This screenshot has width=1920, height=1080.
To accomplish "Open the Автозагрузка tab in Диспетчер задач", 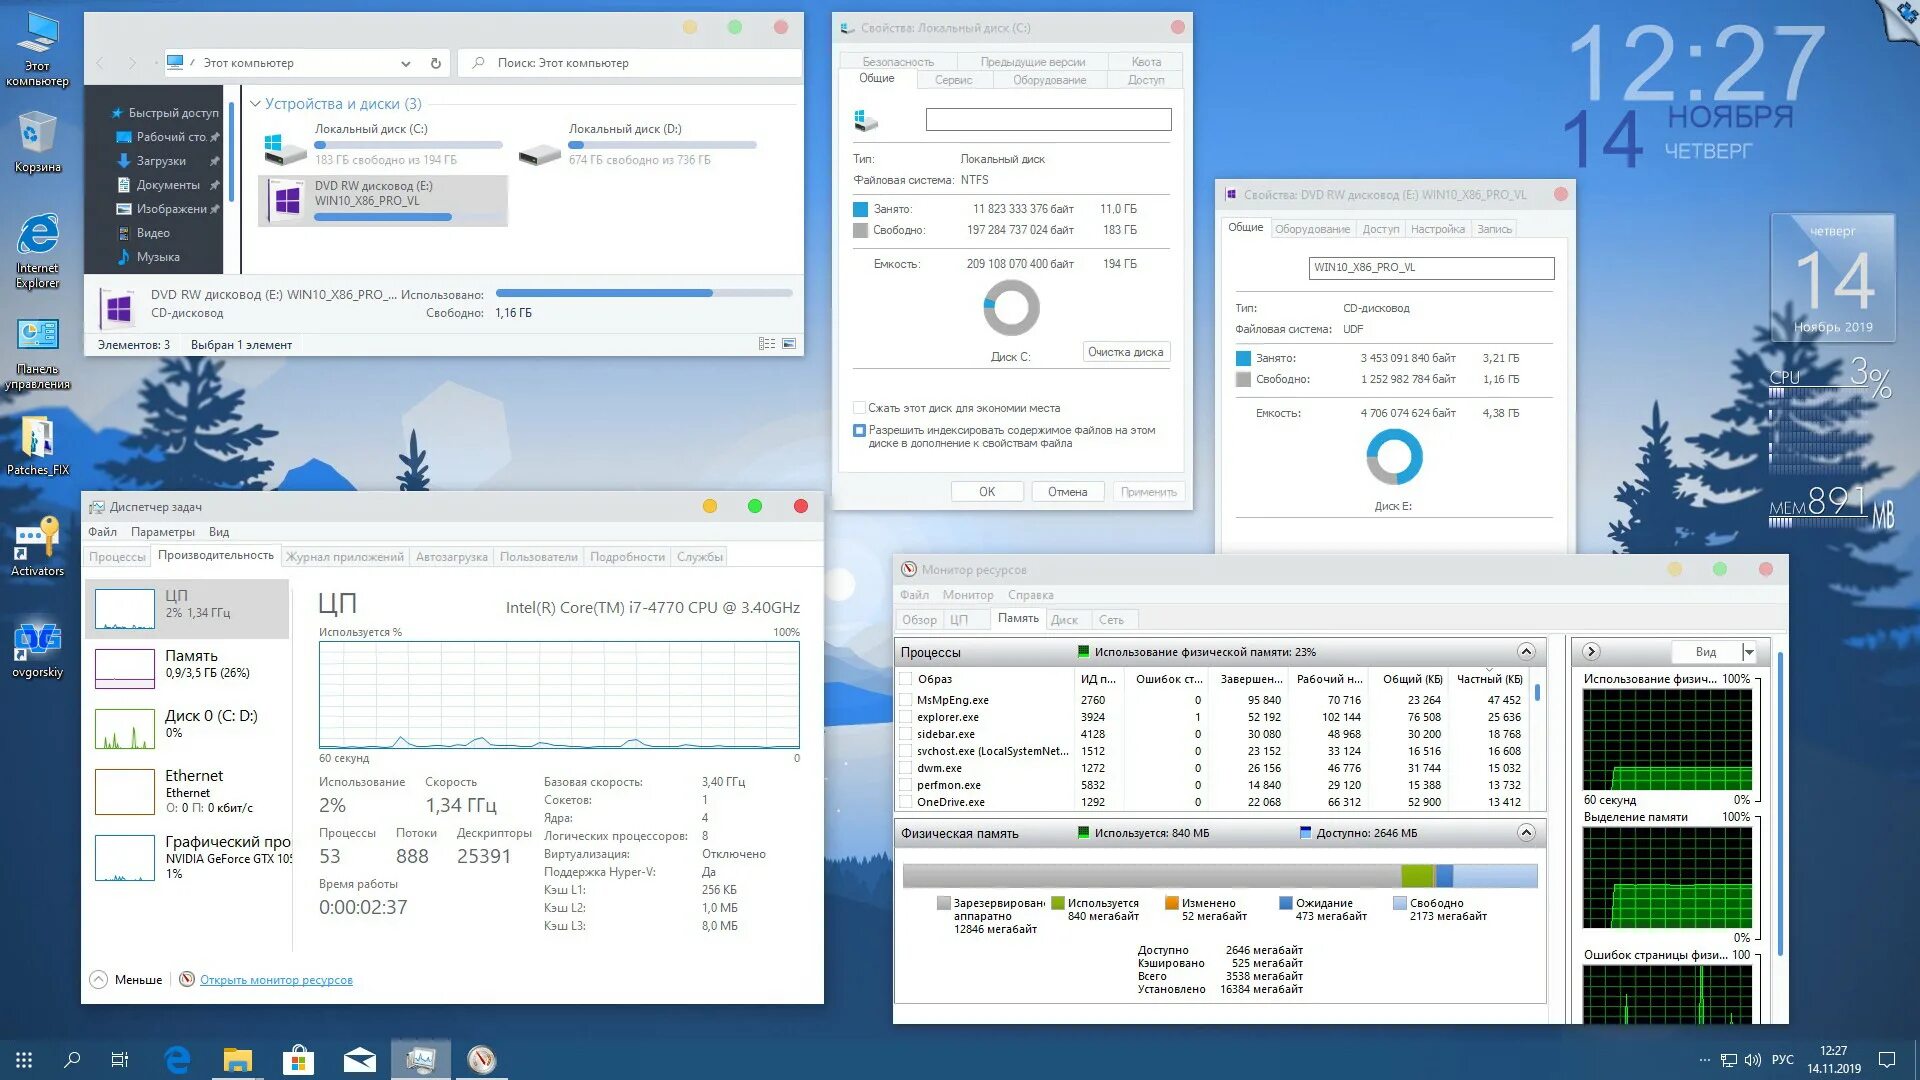I will click(x=454, y=556).
